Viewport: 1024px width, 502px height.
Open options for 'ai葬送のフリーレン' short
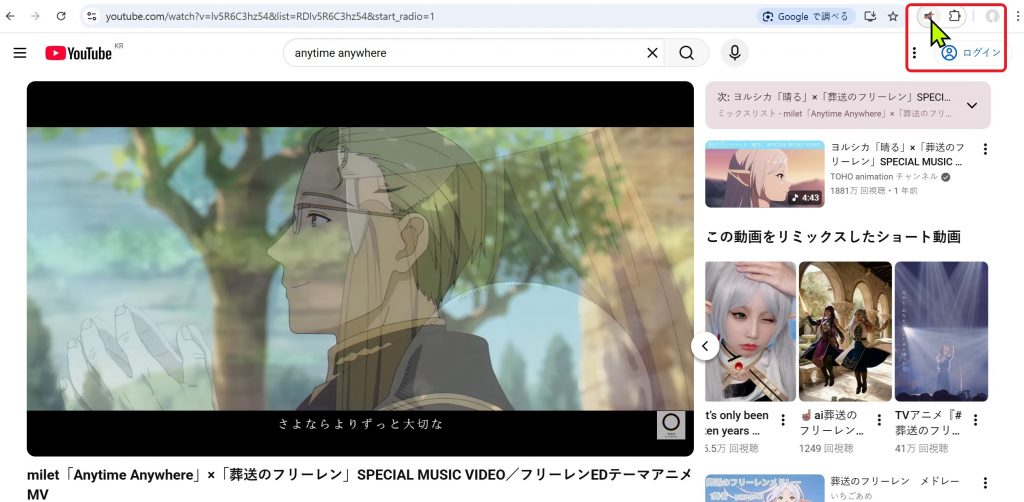(x=879, y=420)
